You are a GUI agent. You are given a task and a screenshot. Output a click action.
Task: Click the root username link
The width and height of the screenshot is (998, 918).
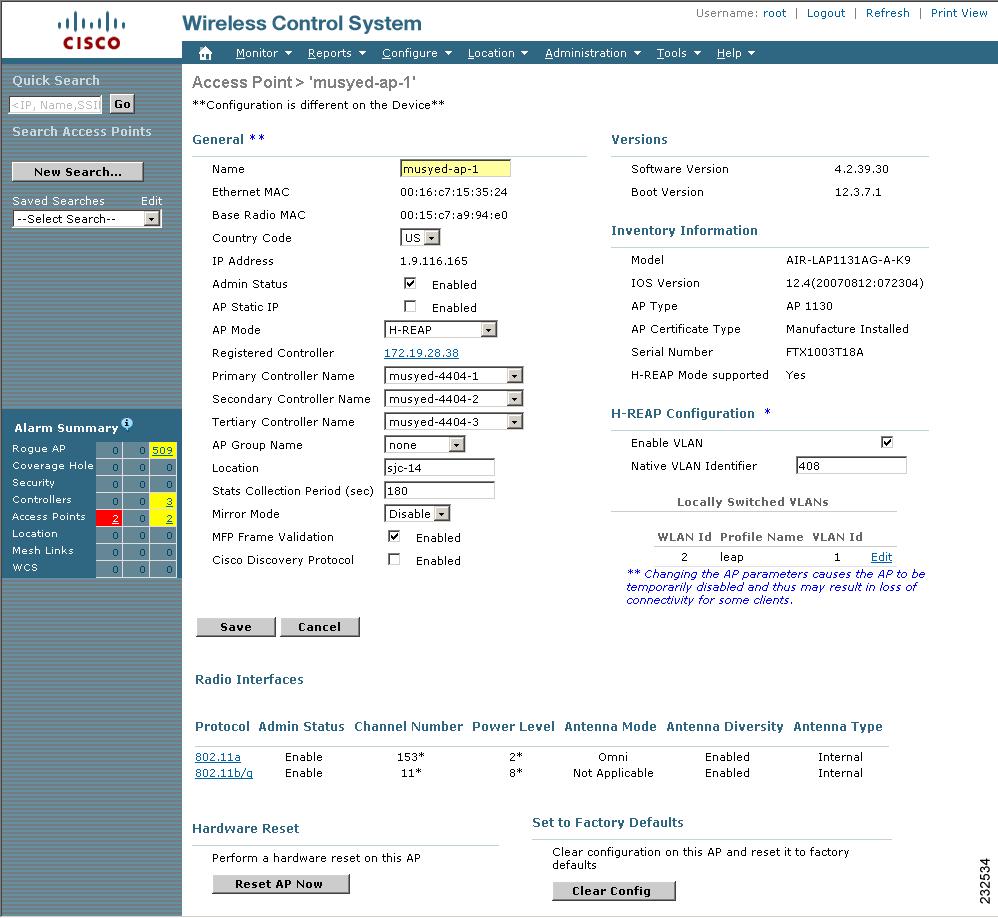click(x=775, y=13)
